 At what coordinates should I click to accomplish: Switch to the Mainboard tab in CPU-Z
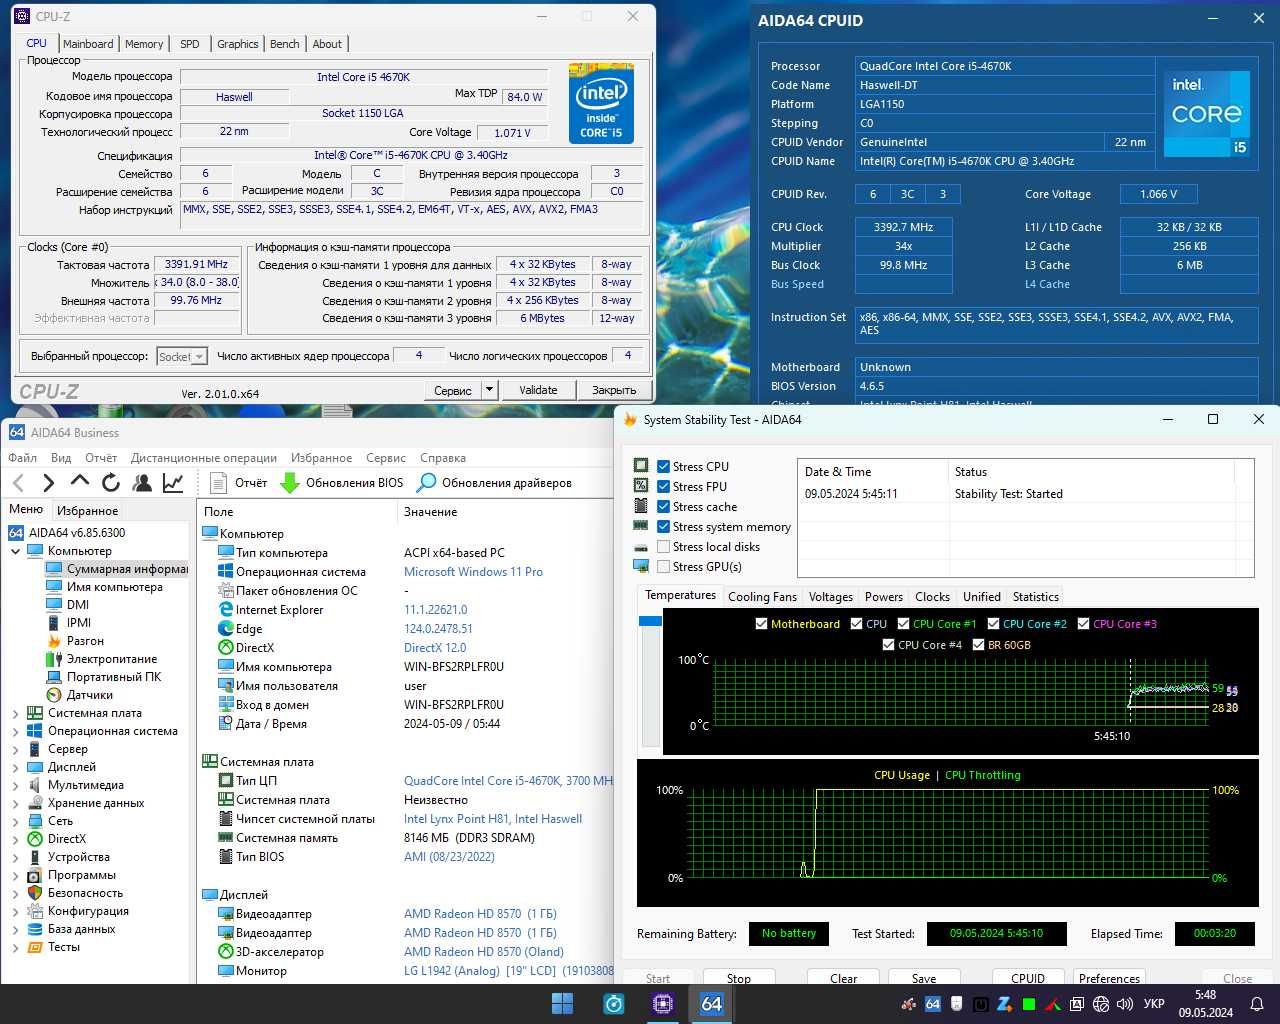coord(88,44)
